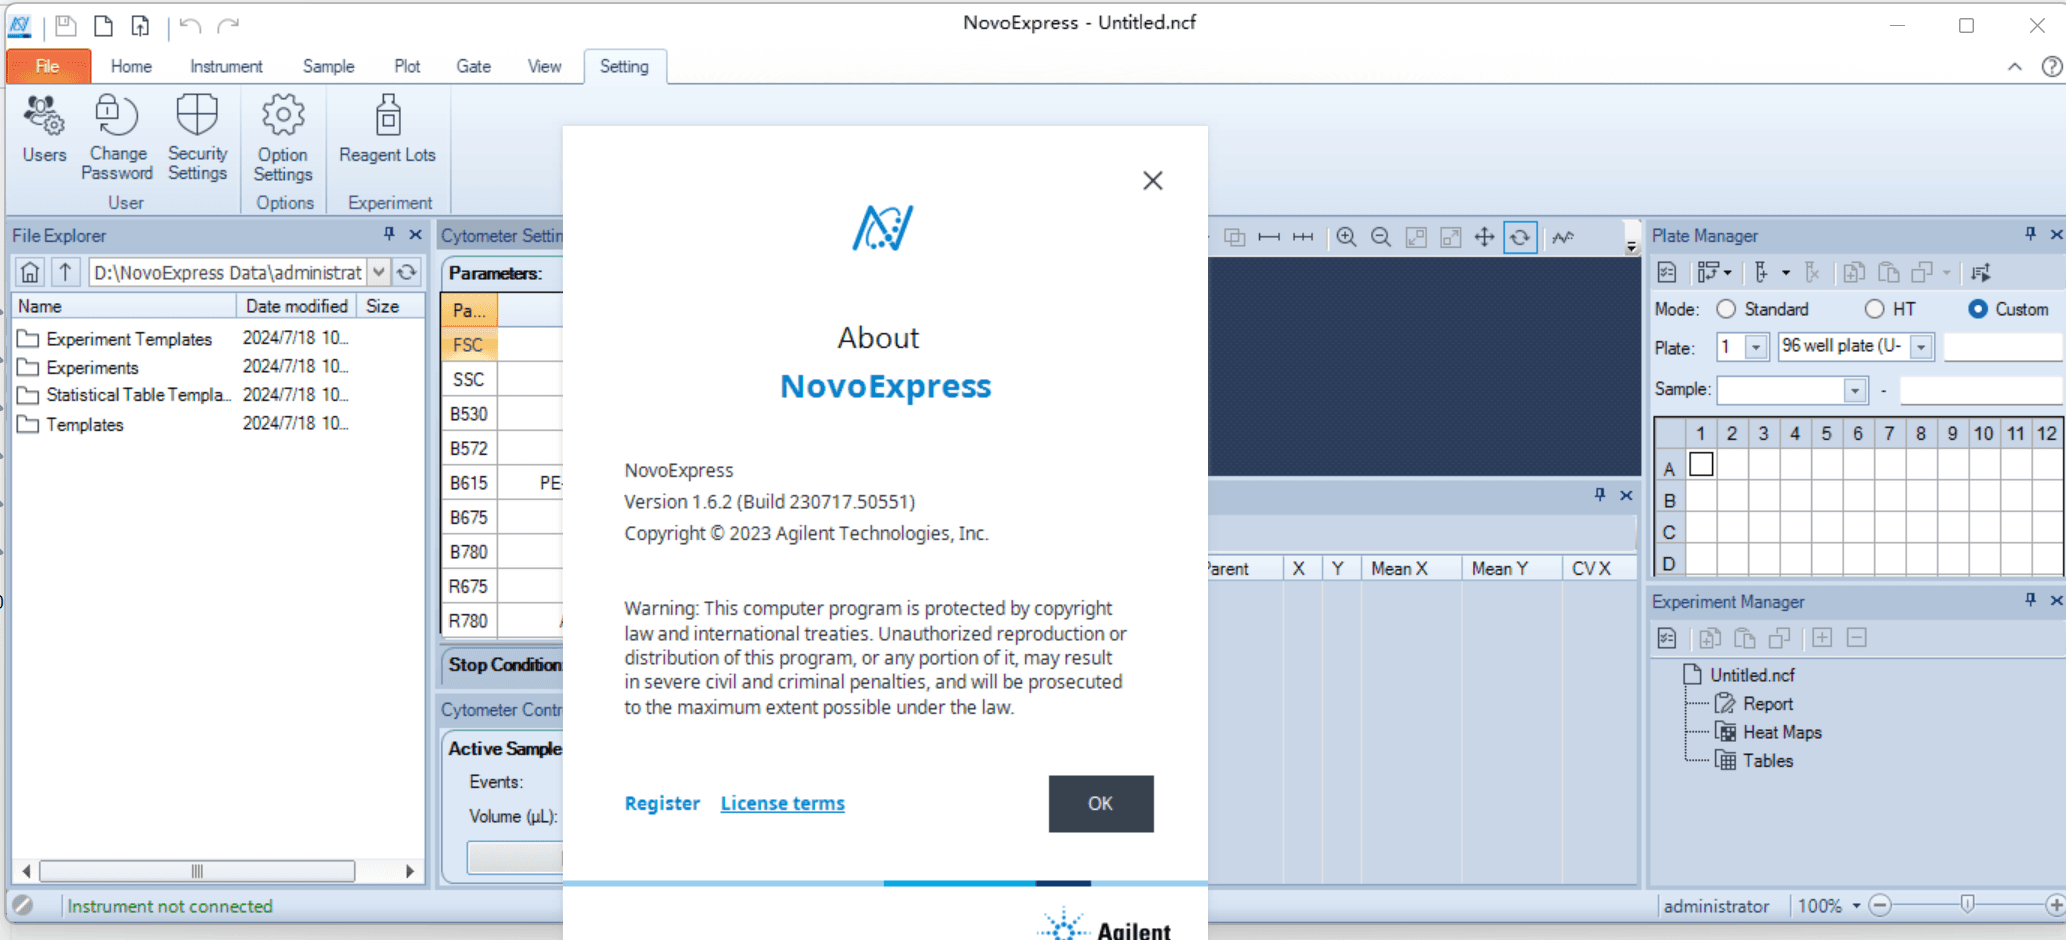2066x940 pixels.
Task: Click the Save icon in title bar
Action: [66, 25]
